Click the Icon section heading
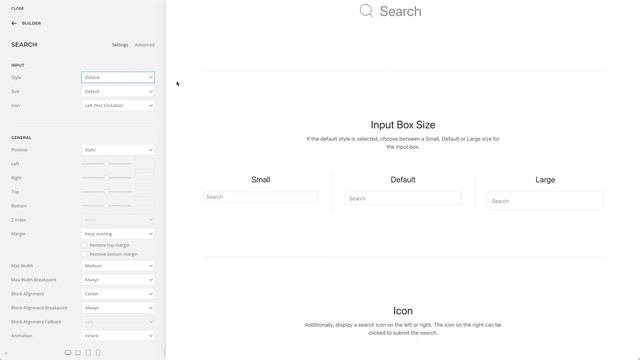640x360 pixels. click(x=403, y=311)
